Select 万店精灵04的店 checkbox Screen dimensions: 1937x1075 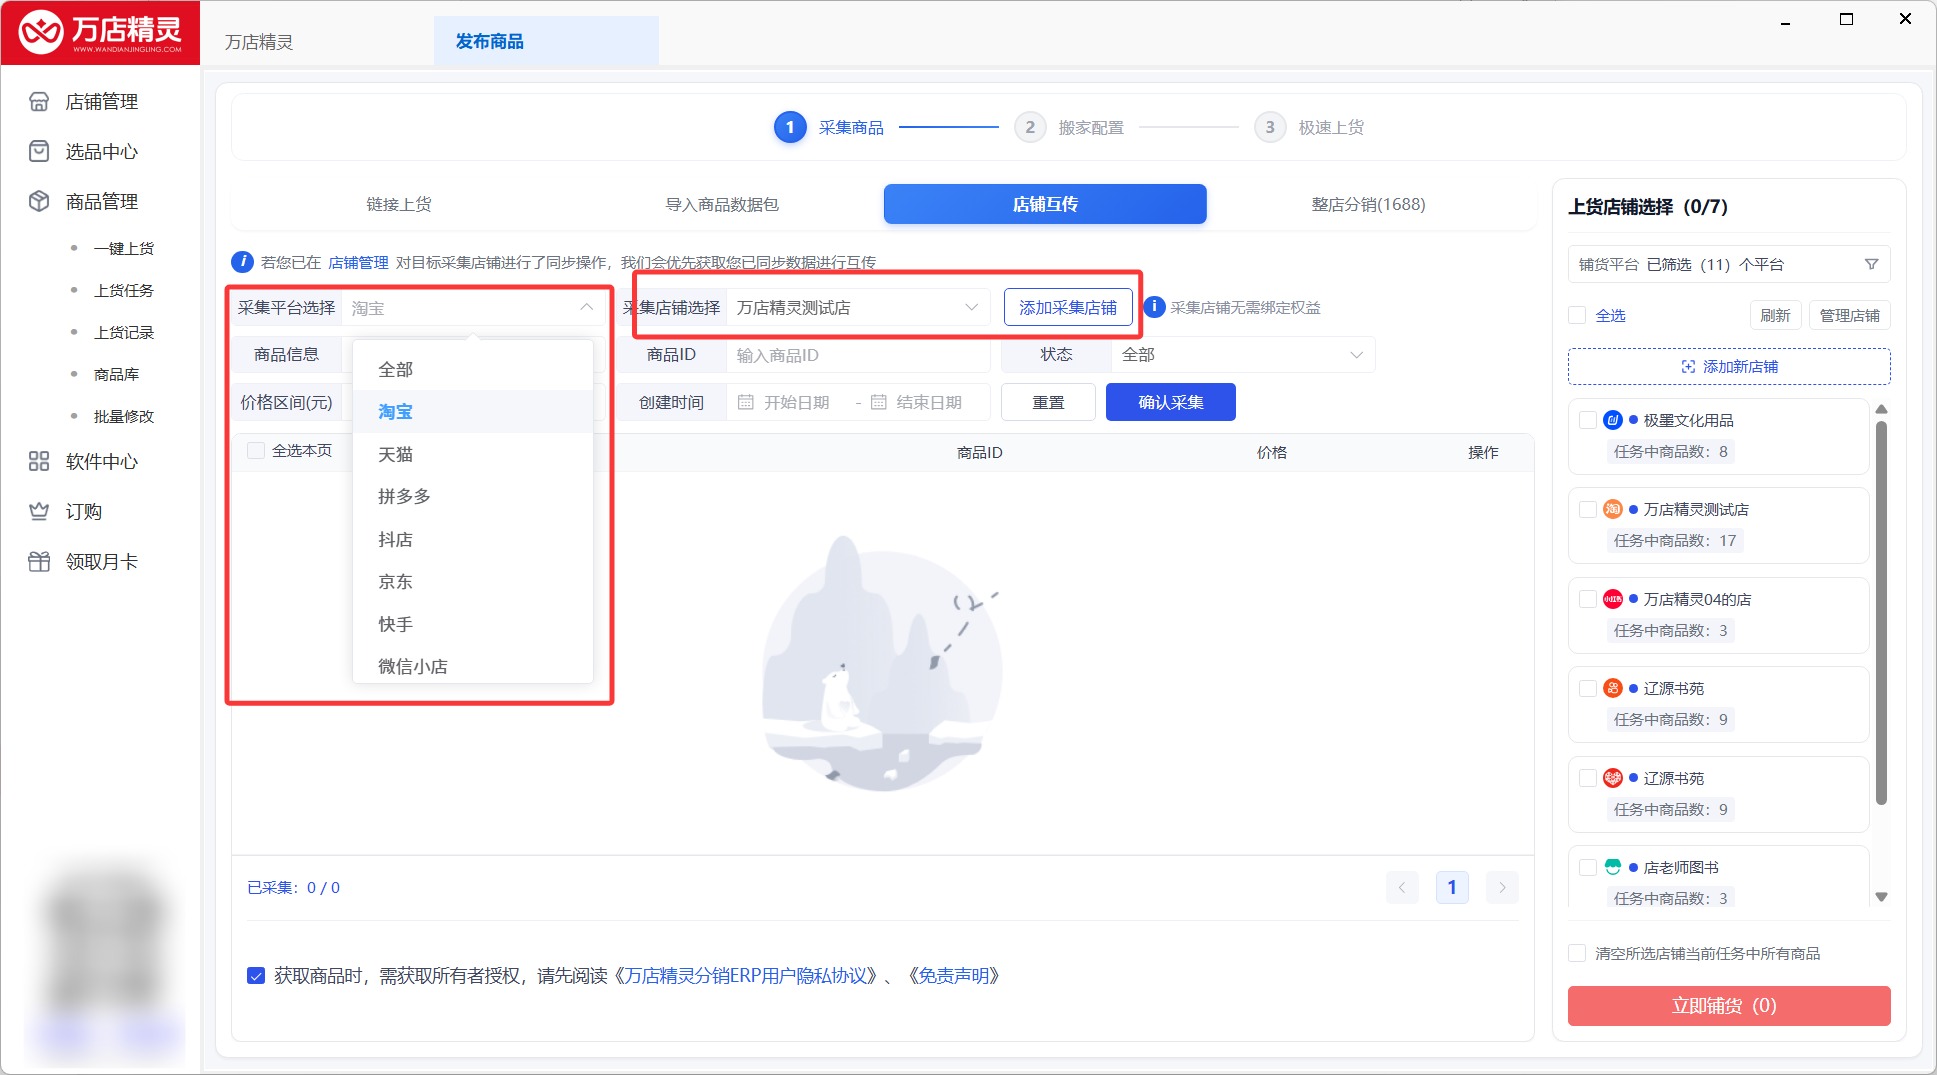pos(1587,599)
